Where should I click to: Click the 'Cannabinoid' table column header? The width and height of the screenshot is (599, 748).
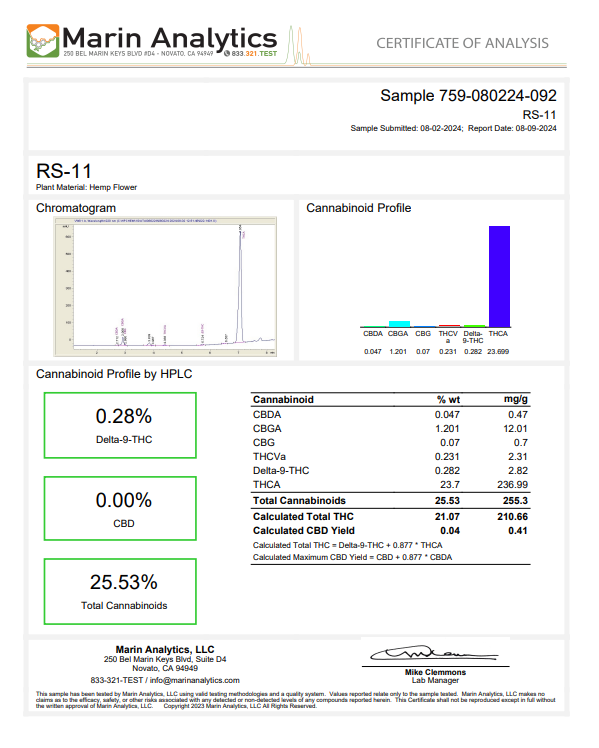point(283,400)
